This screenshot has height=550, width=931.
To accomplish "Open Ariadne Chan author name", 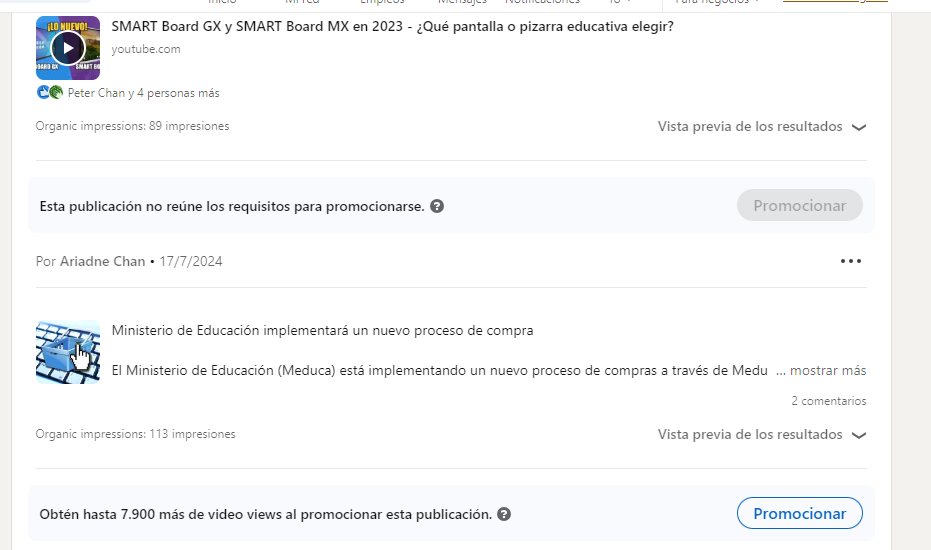I will tap(102, 261).
